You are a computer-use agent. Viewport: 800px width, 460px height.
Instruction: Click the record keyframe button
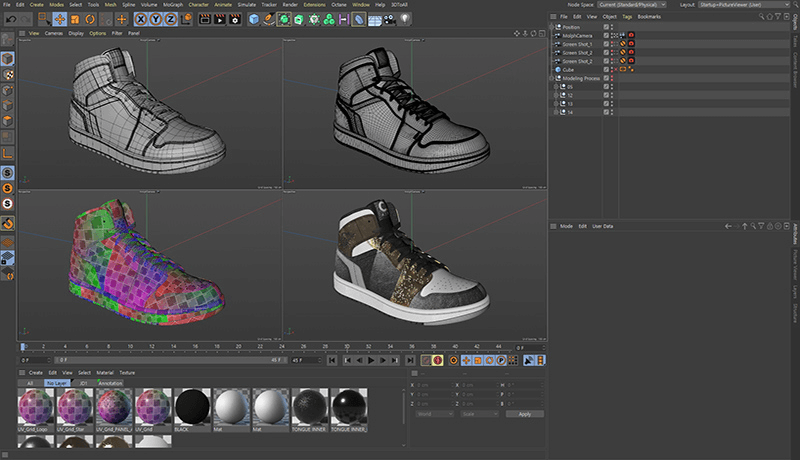click(x=426, y=361)
